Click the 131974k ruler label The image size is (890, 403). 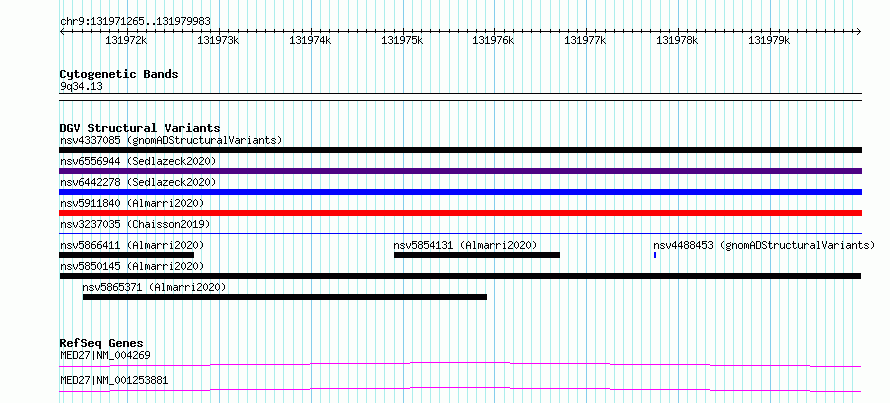click(310, 40)
